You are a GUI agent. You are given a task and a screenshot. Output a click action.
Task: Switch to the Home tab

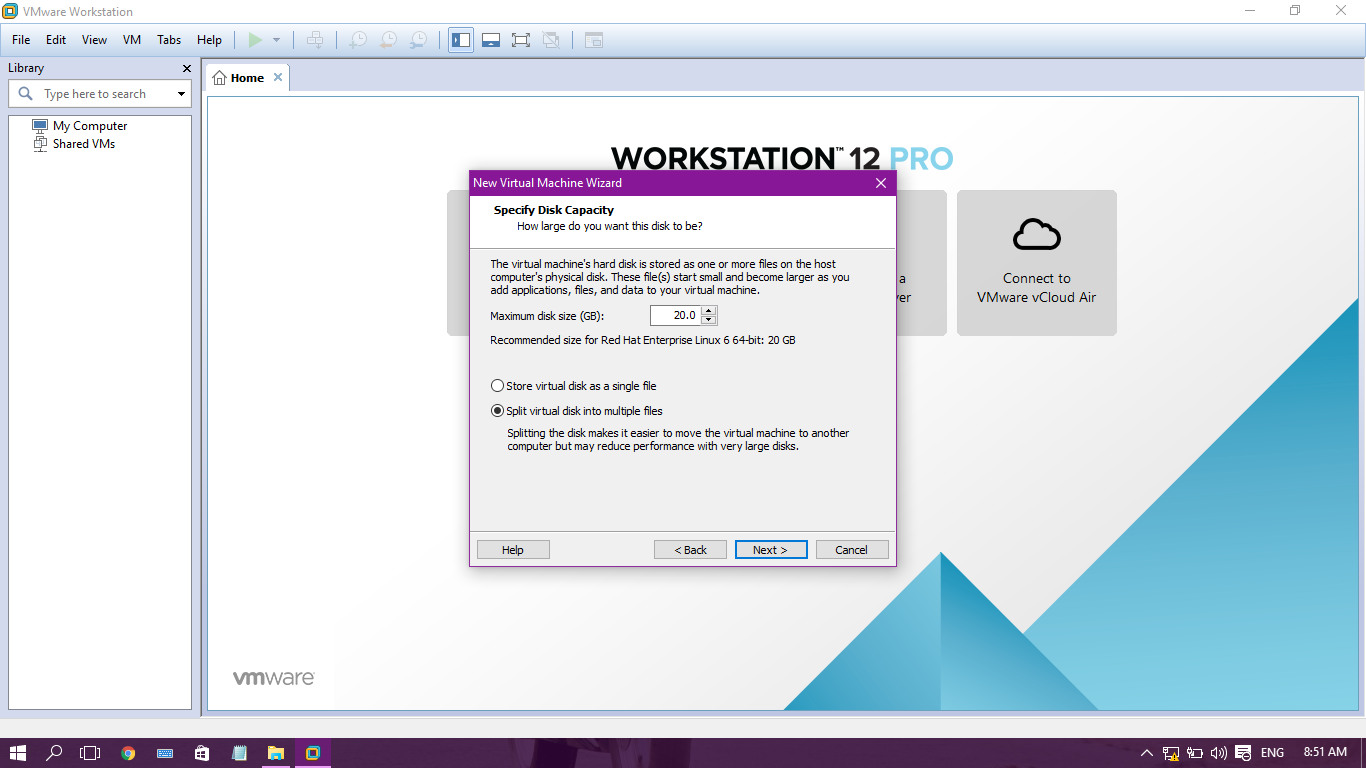246,76
